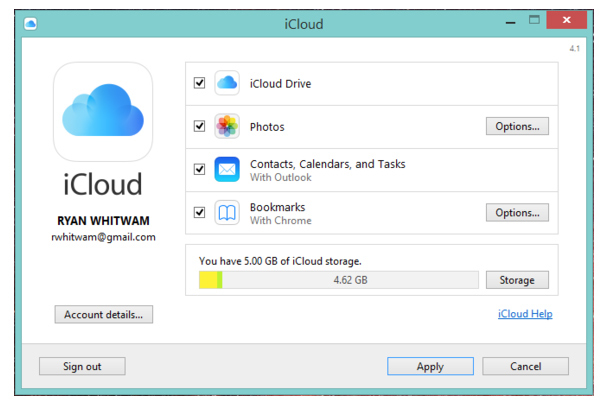The image size is (610, 410).
Task: Click the rwhitwam@gmail.com email text
Action: [104, 237]
